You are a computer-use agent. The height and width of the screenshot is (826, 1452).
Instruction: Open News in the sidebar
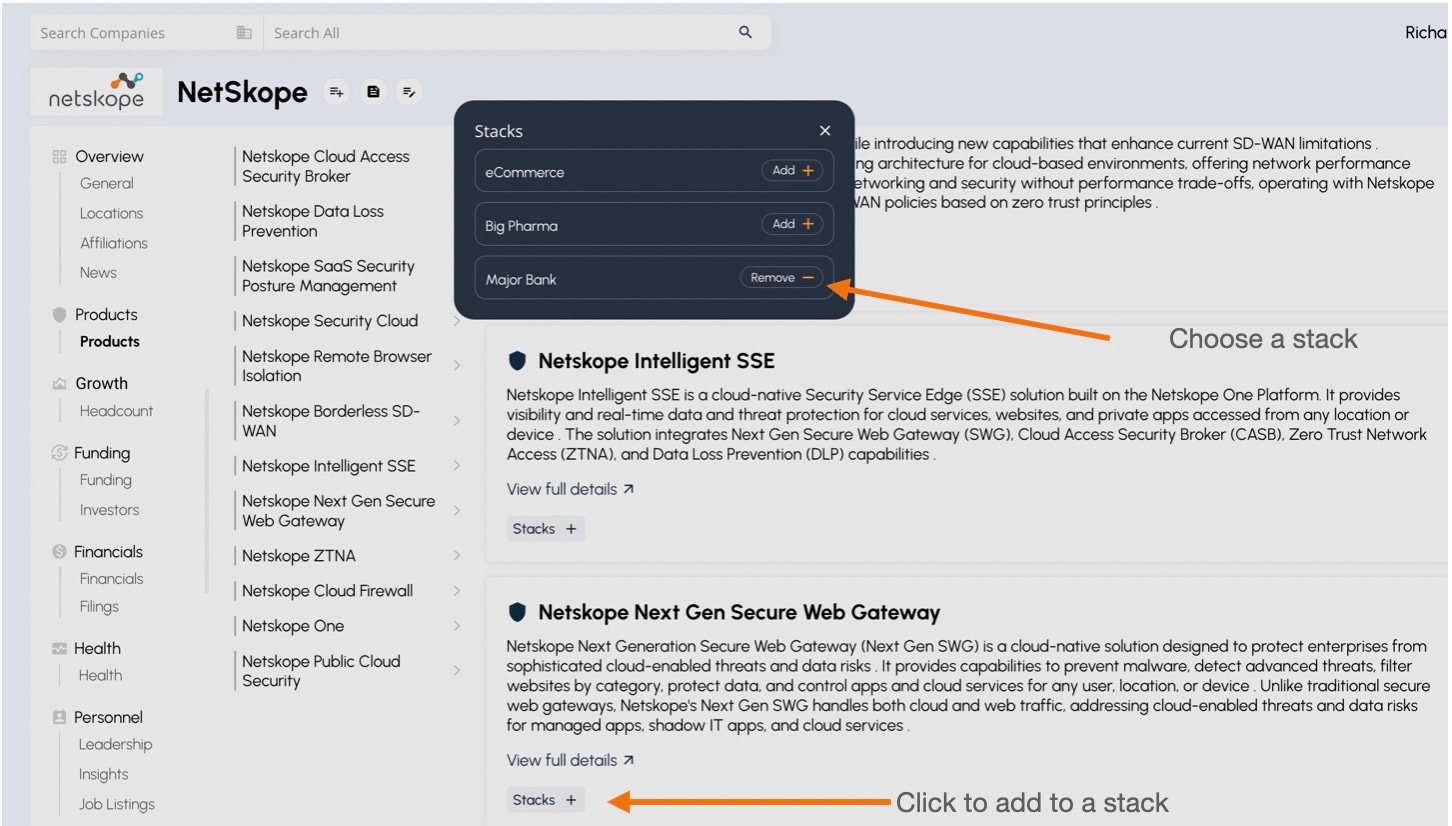(x=98, y=272)
